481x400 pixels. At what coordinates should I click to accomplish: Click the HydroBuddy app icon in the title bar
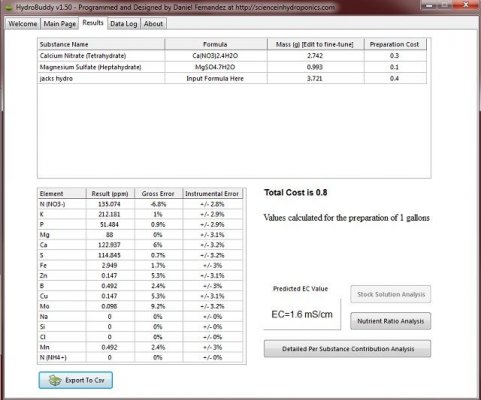click(x=8, y=7)
